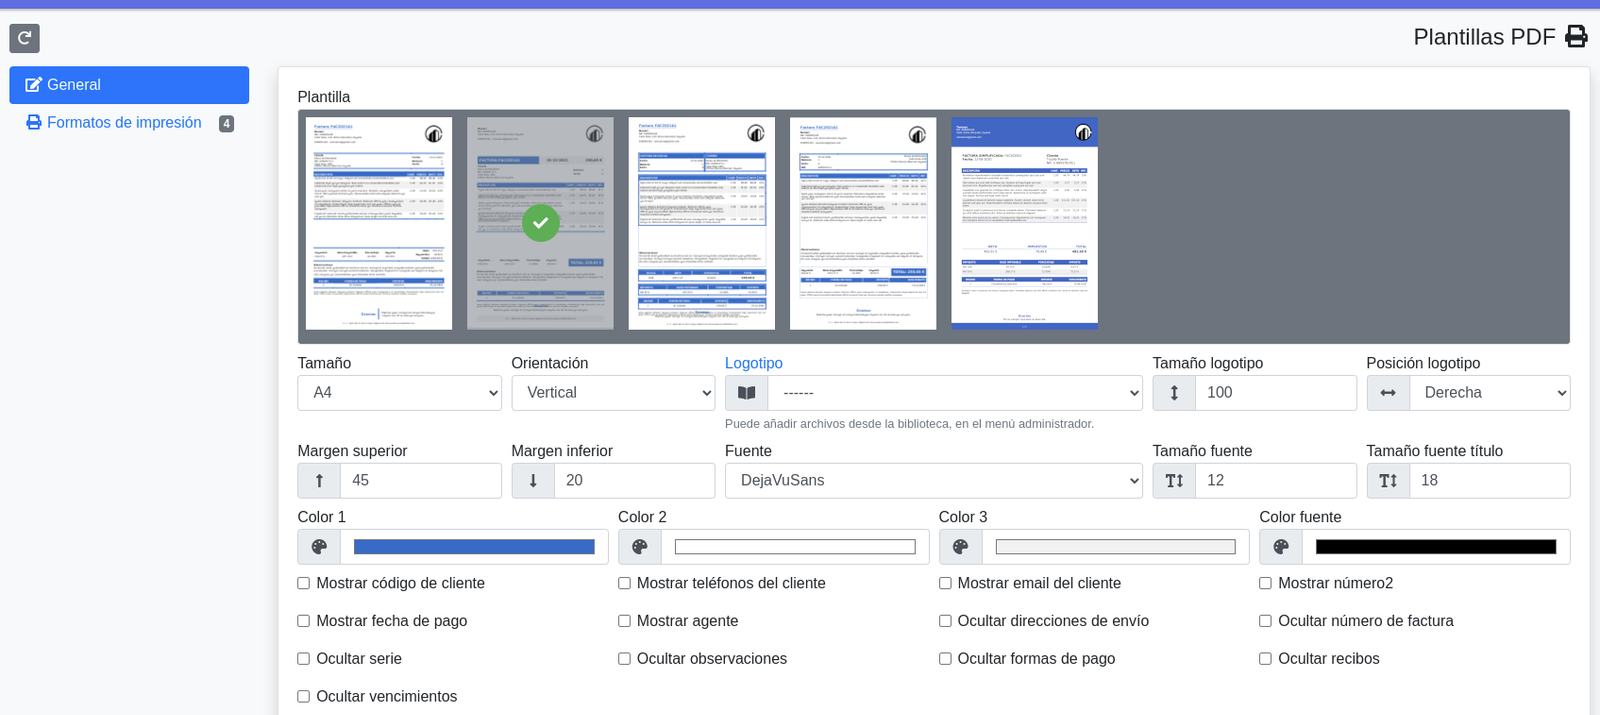Click the Margen superior field with 45
This screenshot has width=1600, height=715.
pos(421,481)
